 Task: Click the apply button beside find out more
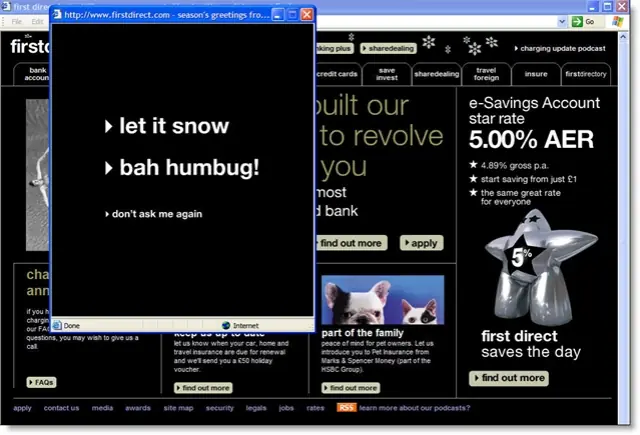[421, 243]
